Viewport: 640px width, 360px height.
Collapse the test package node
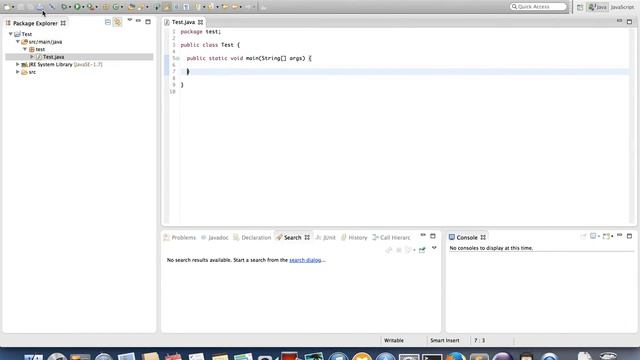coord(25,49)
